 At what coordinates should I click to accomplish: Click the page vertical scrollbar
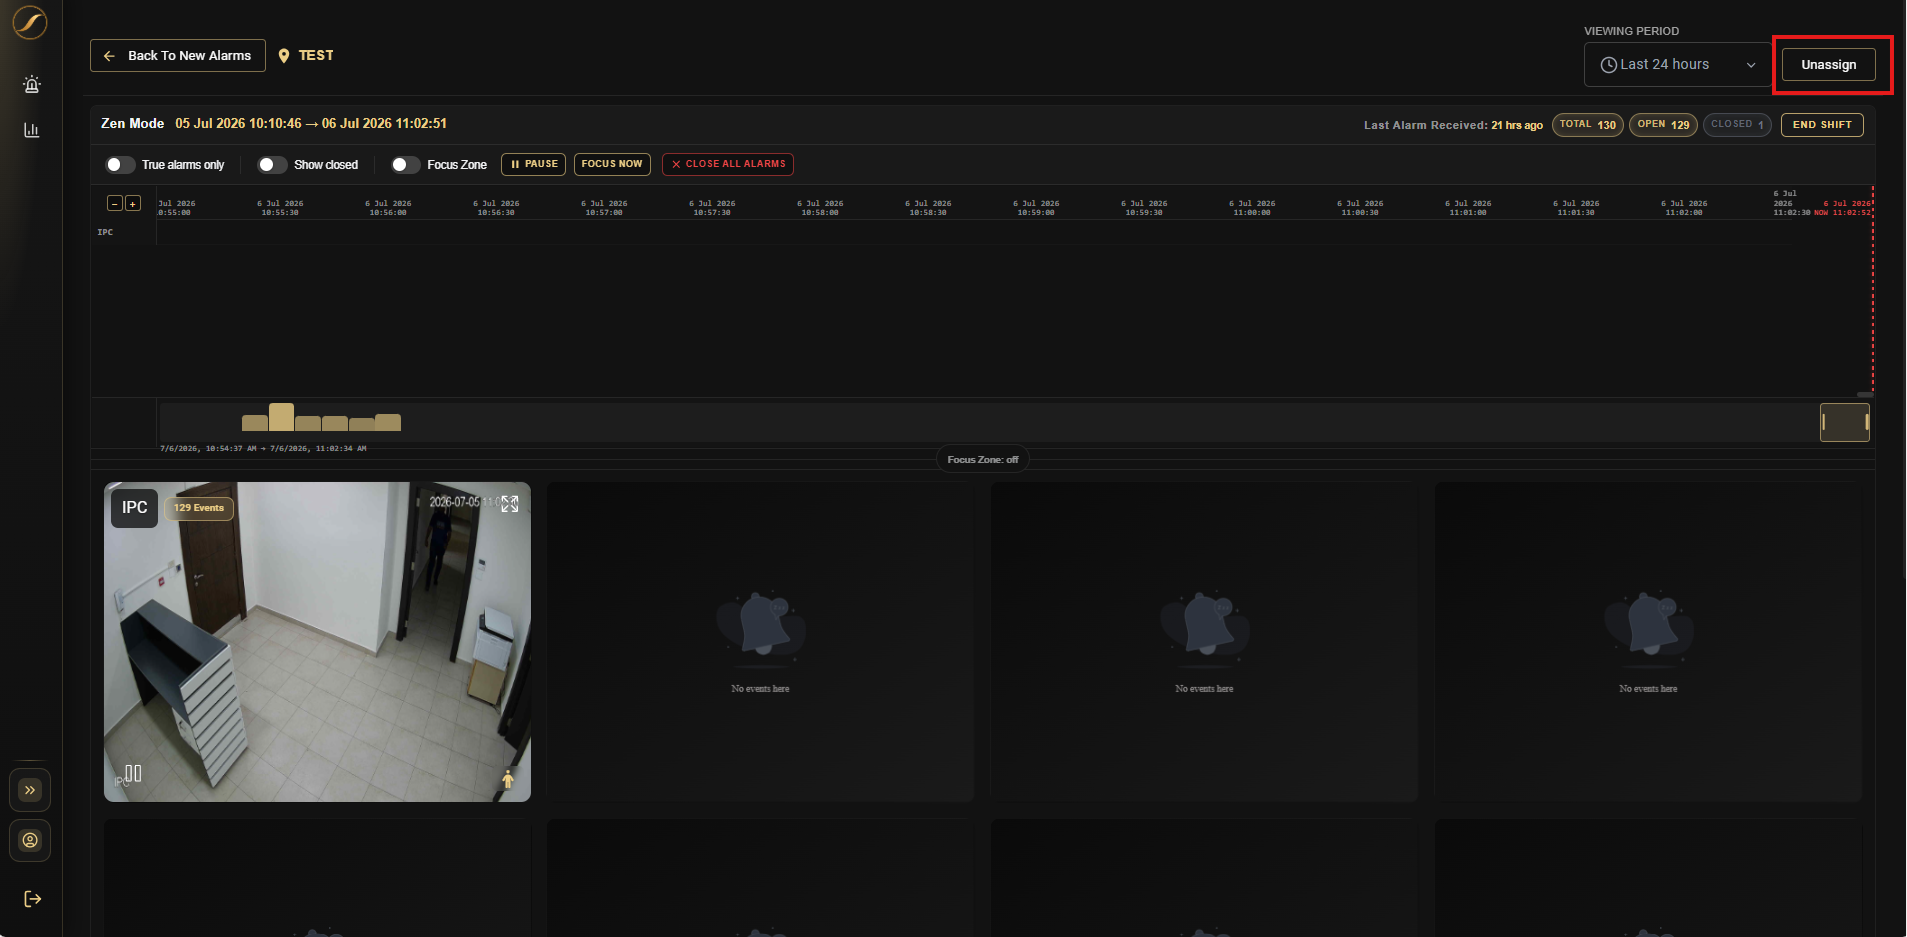pos(1904,290)
